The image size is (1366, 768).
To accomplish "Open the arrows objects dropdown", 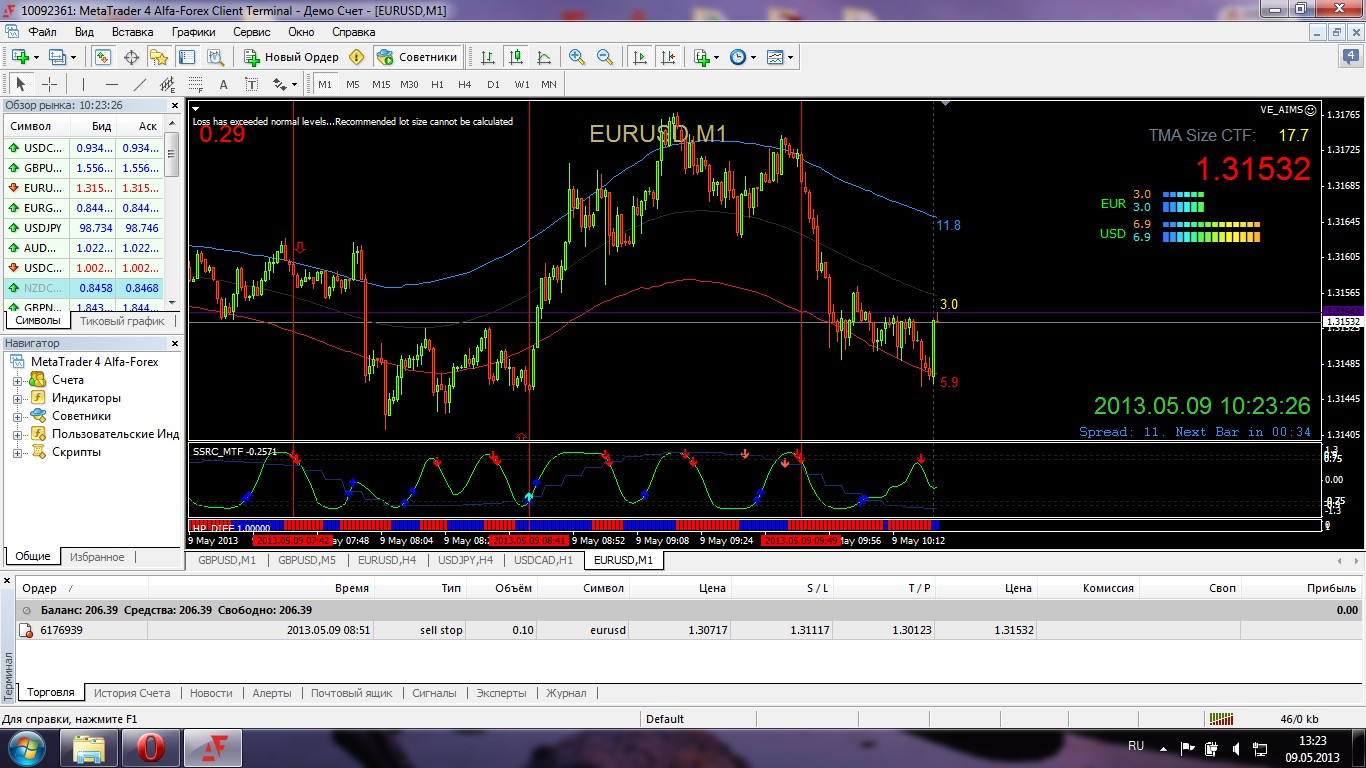I will click(x=285, y=84).
